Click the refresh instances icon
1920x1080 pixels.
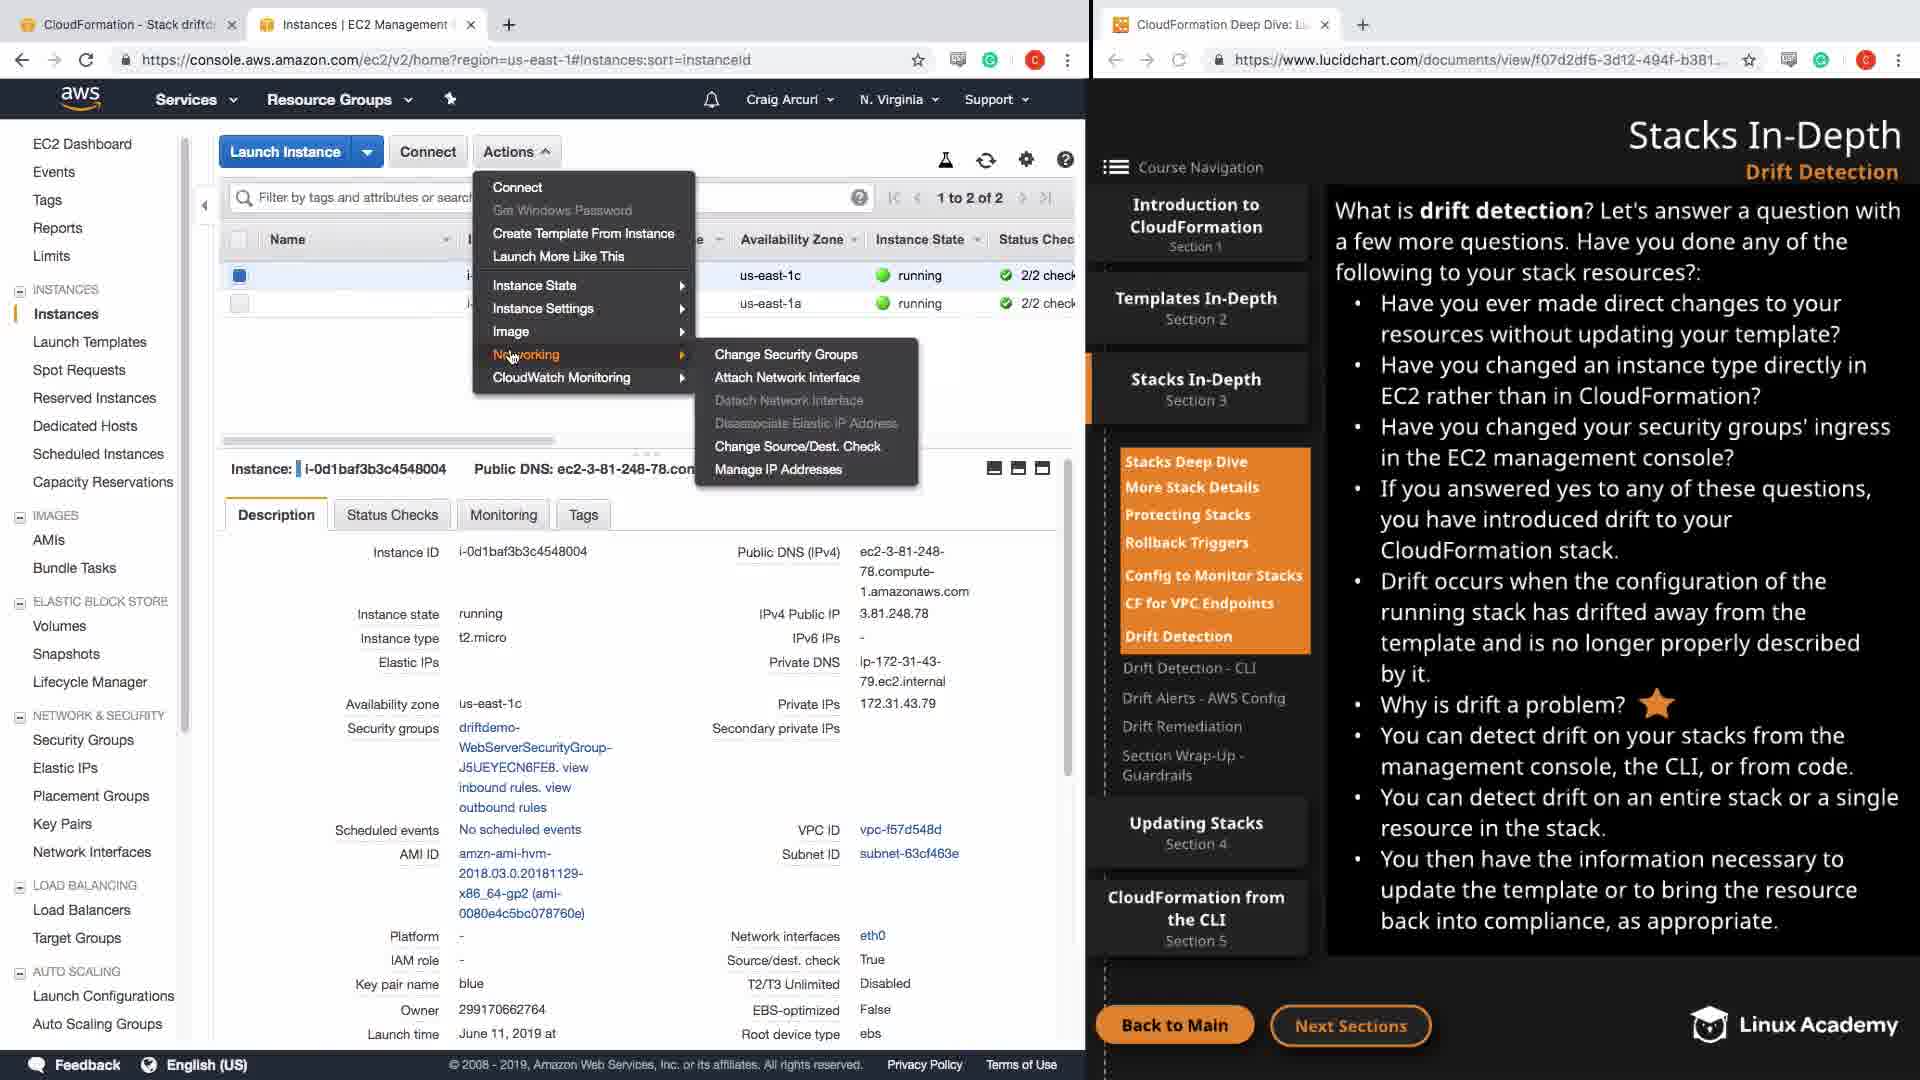click(x=986, y=160)
